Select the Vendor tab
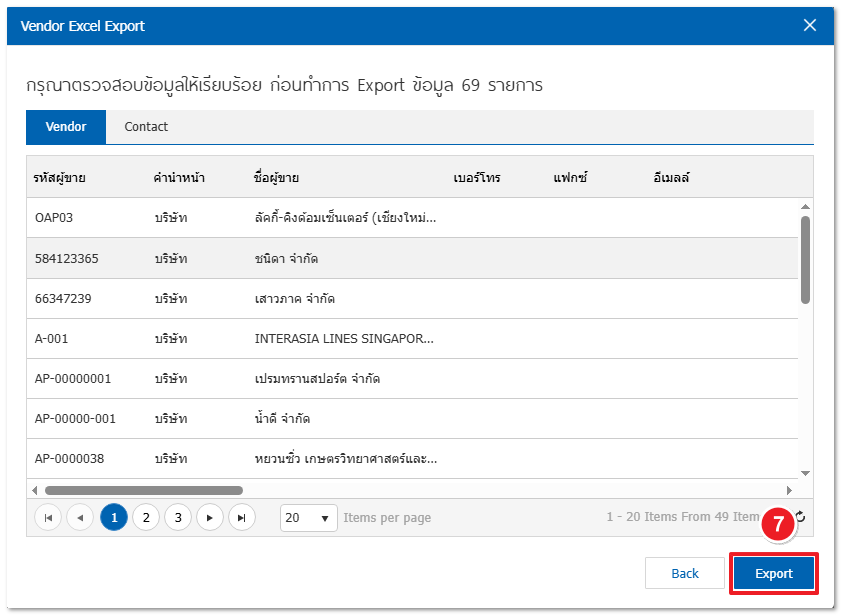Viewport: 841px width, 615px height. pos(66,127)
